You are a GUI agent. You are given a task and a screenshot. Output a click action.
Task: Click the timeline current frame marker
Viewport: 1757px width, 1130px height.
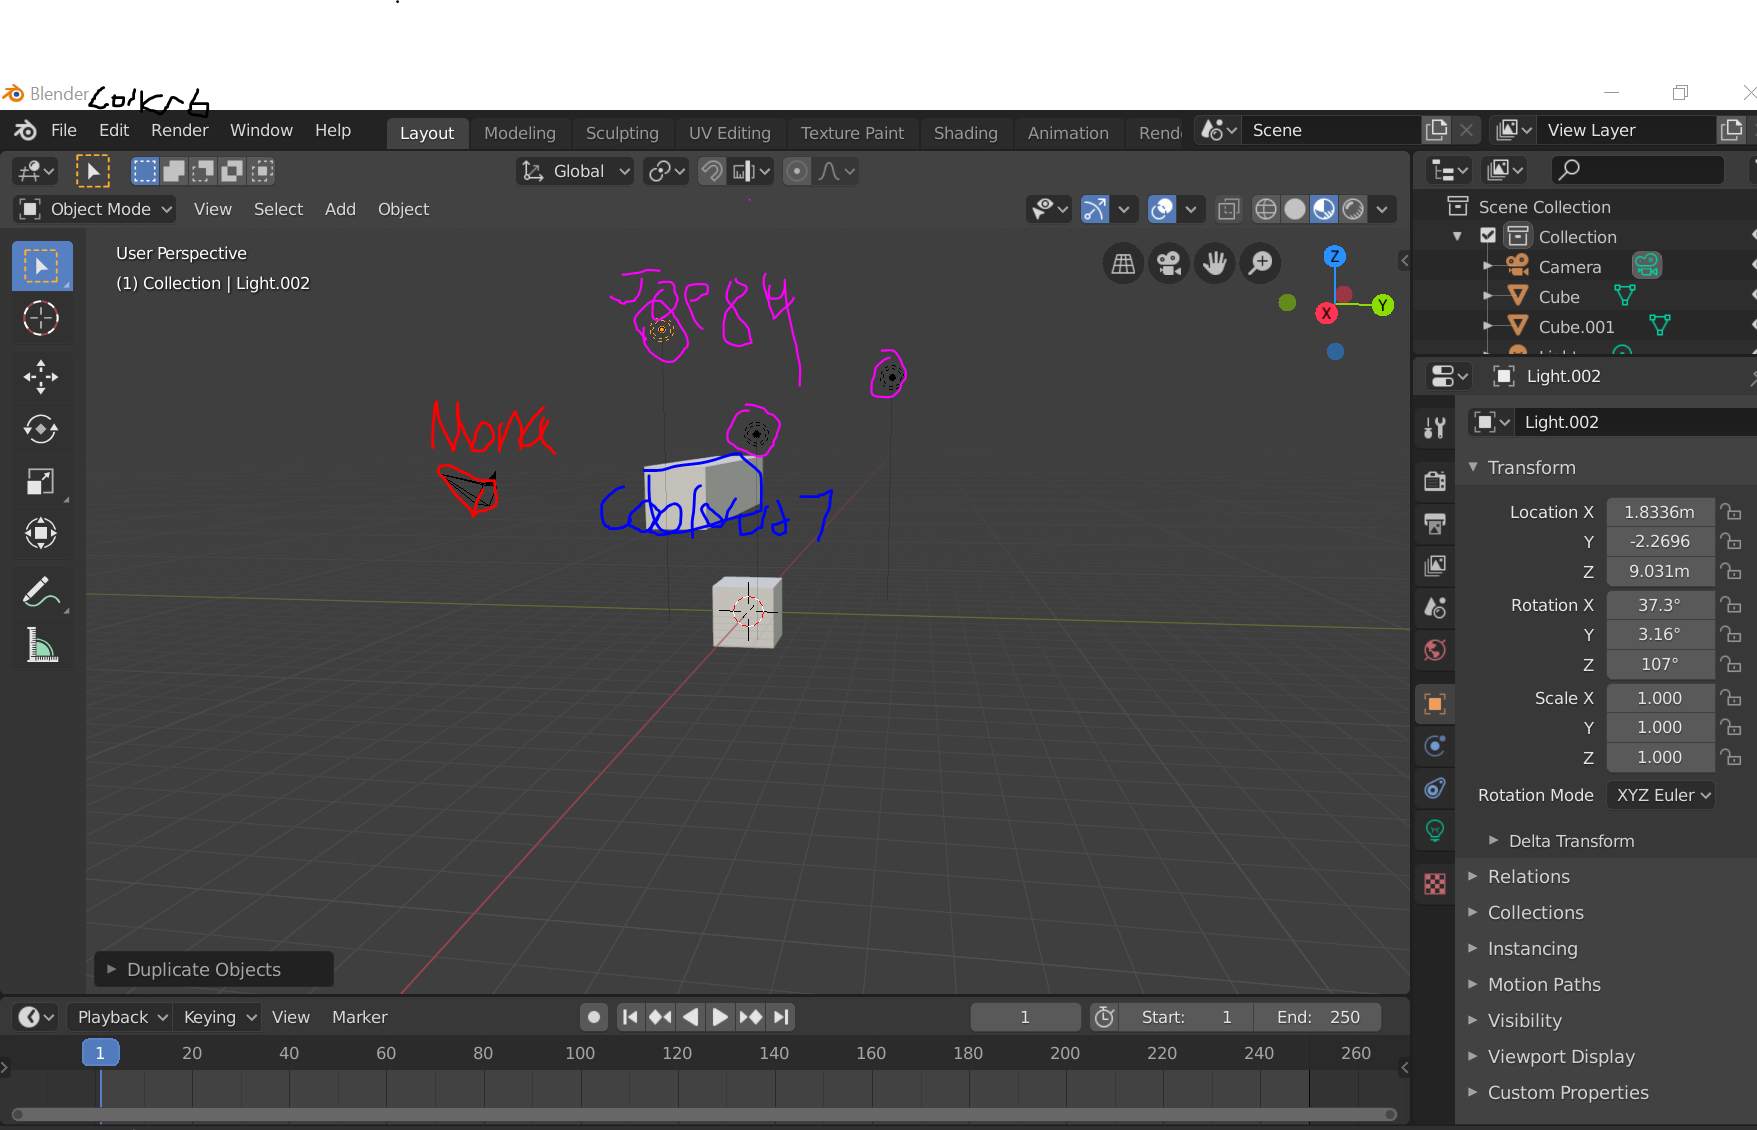coord(100,1052)
